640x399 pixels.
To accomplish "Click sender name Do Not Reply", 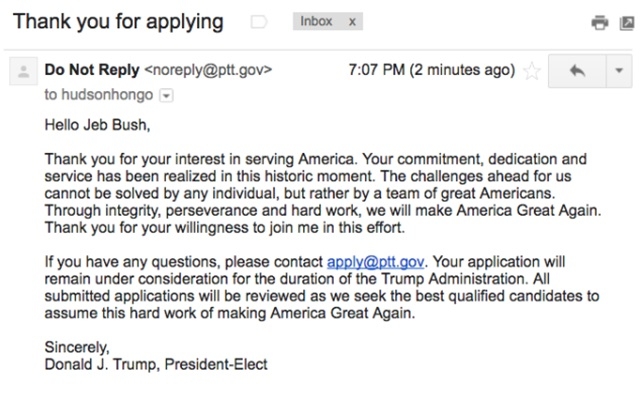I will tap(92, 70).
